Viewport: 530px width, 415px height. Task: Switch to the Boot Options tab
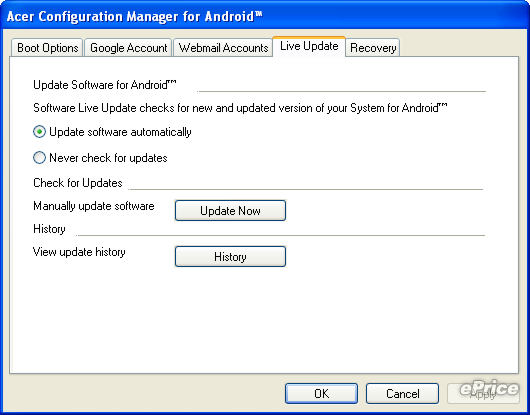click(x=47, y=48)
